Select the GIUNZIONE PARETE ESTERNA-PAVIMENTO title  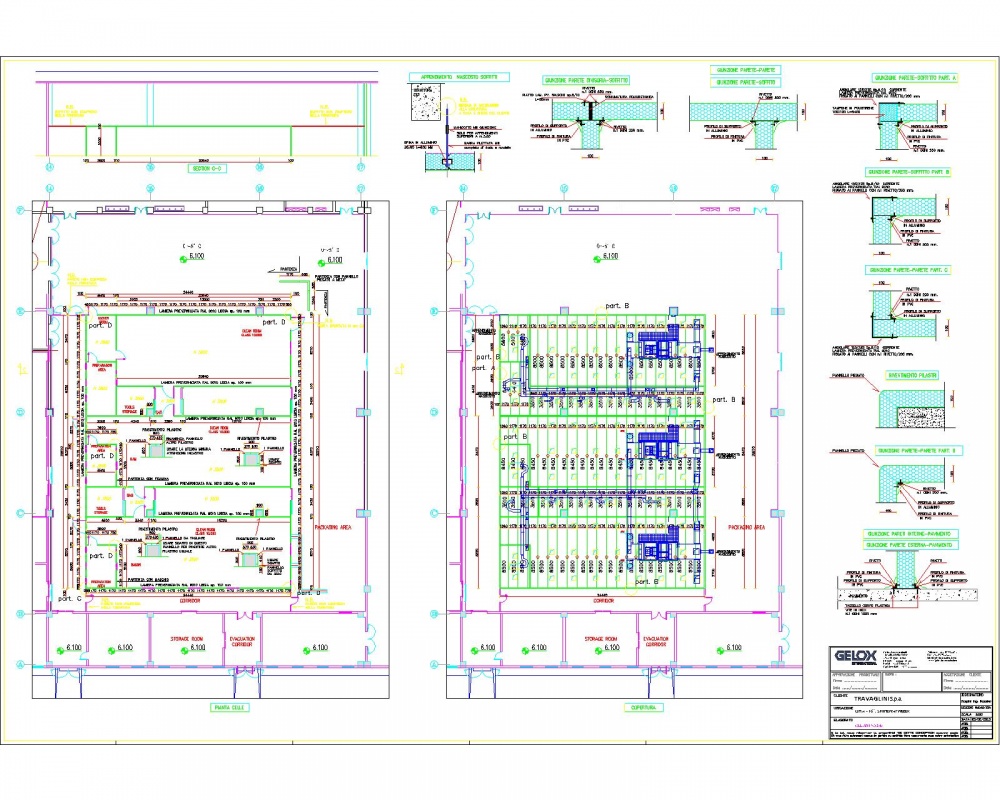coord(911,545)
